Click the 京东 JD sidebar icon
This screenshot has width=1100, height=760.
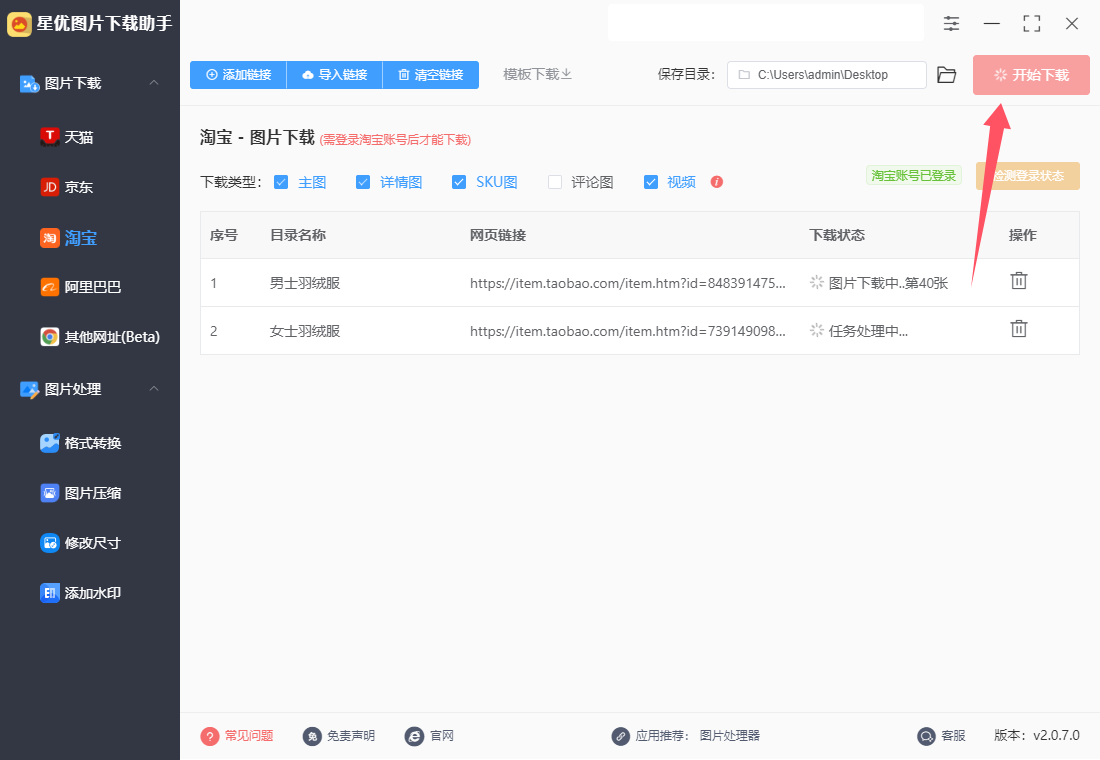(x=49, y=187)
